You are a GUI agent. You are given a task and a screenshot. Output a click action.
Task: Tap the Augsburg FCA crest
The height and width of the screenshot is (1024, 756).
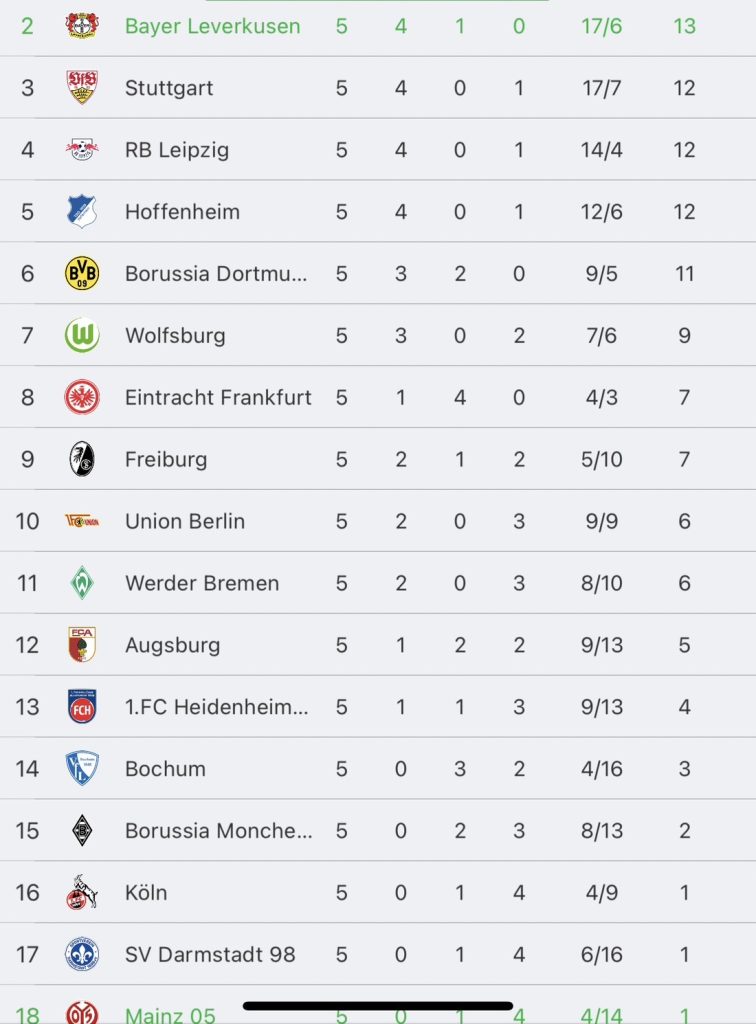pyautogui.click(x=82, y=645)
